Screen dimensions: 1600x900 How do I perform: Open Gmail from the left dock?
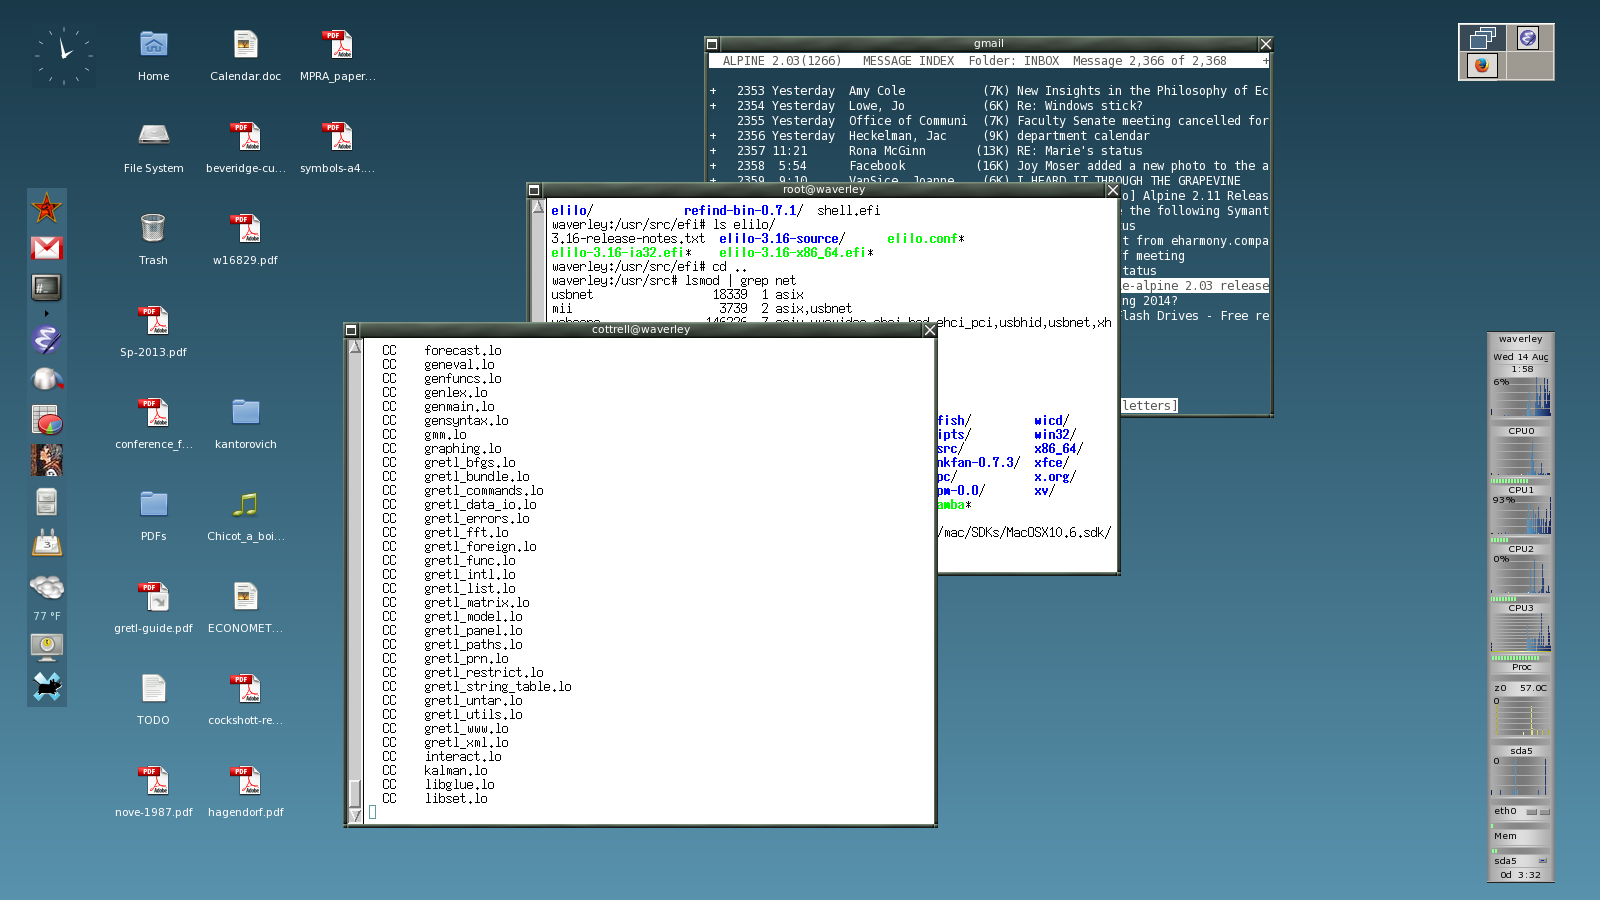point(47,248)
